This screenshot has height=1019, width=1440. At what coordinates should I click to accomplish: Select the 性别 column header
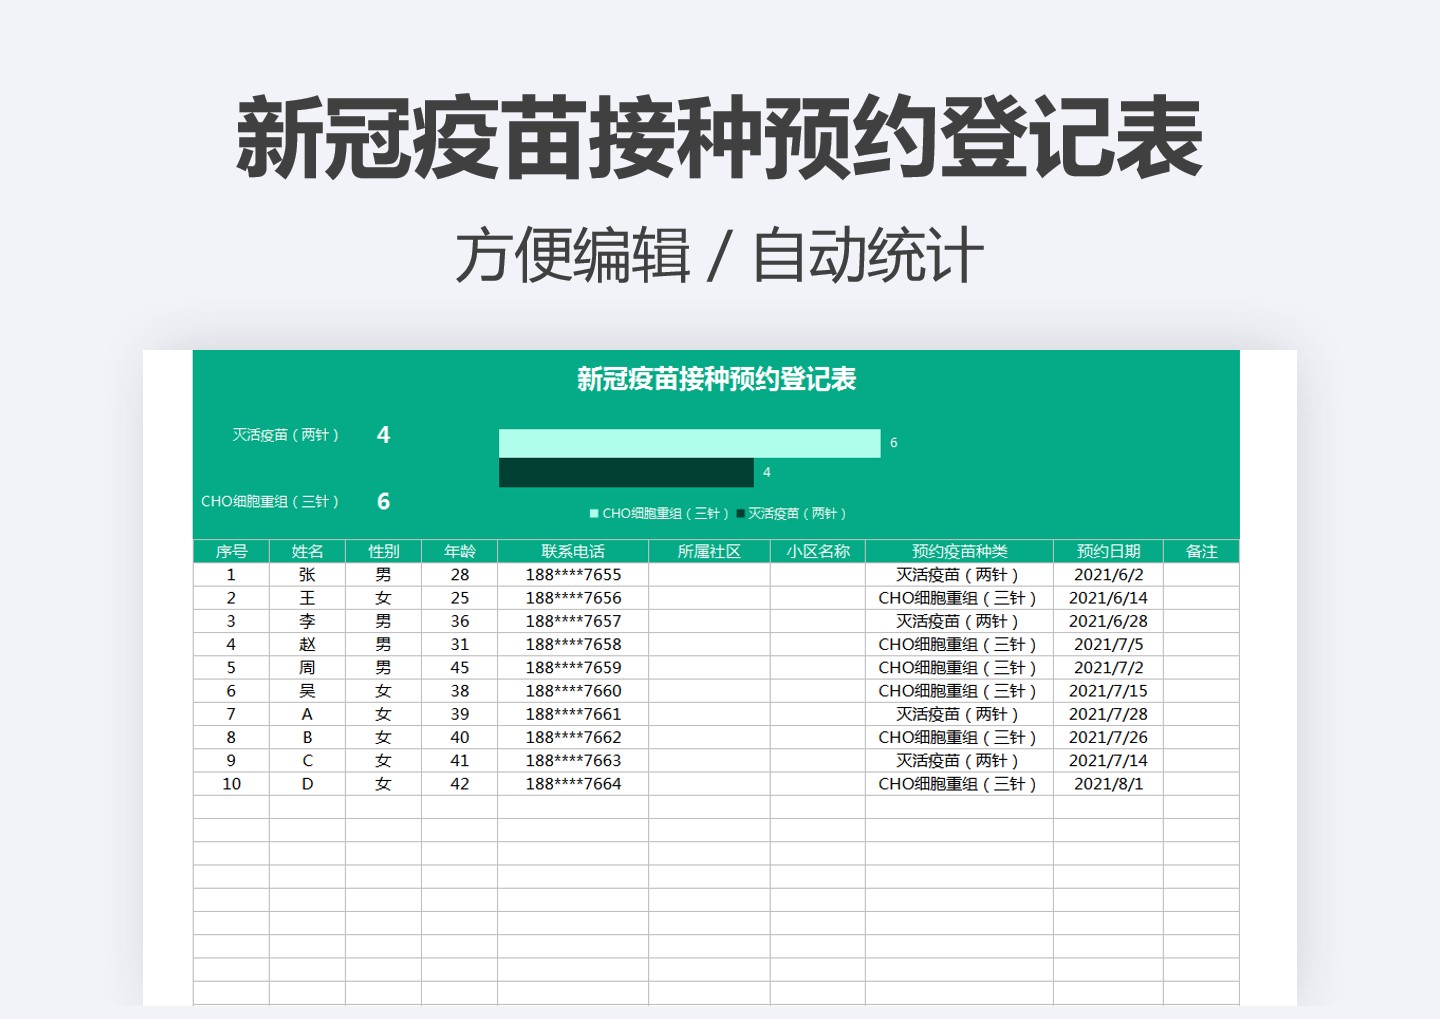click(384, 551)
